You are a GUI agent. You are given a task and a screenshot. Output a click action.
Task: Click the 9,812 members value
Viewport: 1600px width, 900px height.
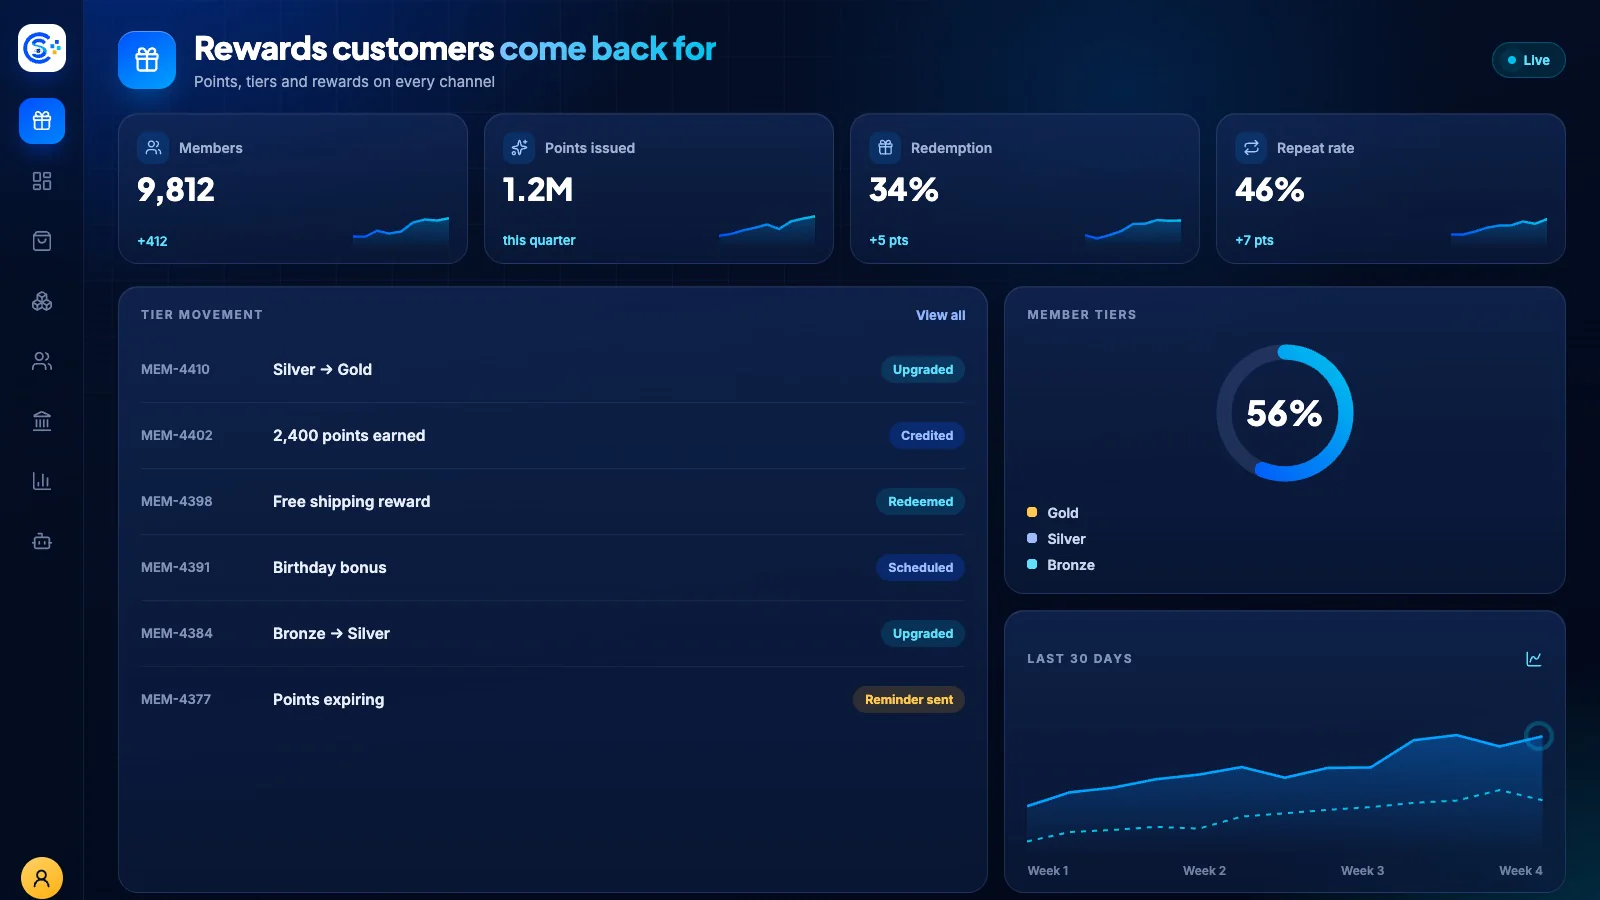[x=176, y=190]
